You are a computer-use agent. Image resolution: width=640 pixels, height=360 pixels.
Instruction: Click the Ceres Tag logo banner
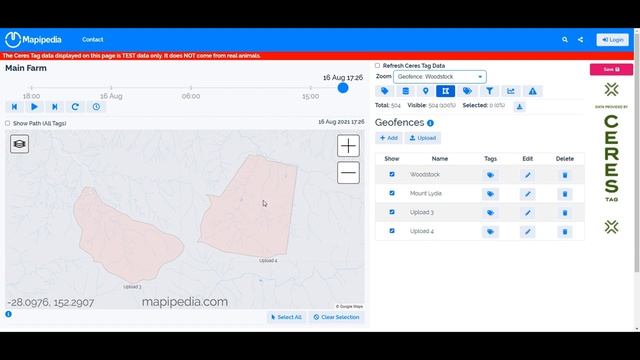click(611, 158)
